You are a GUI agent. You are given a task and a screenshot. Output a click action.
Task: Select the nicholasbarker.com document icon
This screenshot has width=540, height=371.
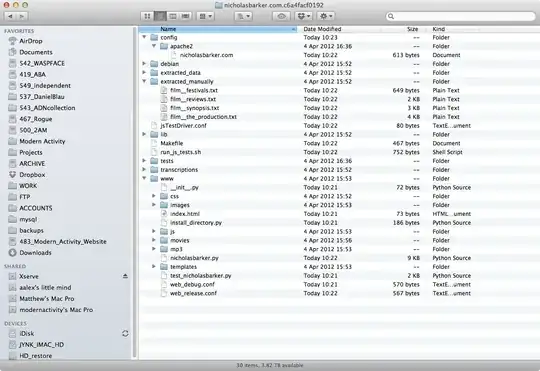click(x=174, y=55)
